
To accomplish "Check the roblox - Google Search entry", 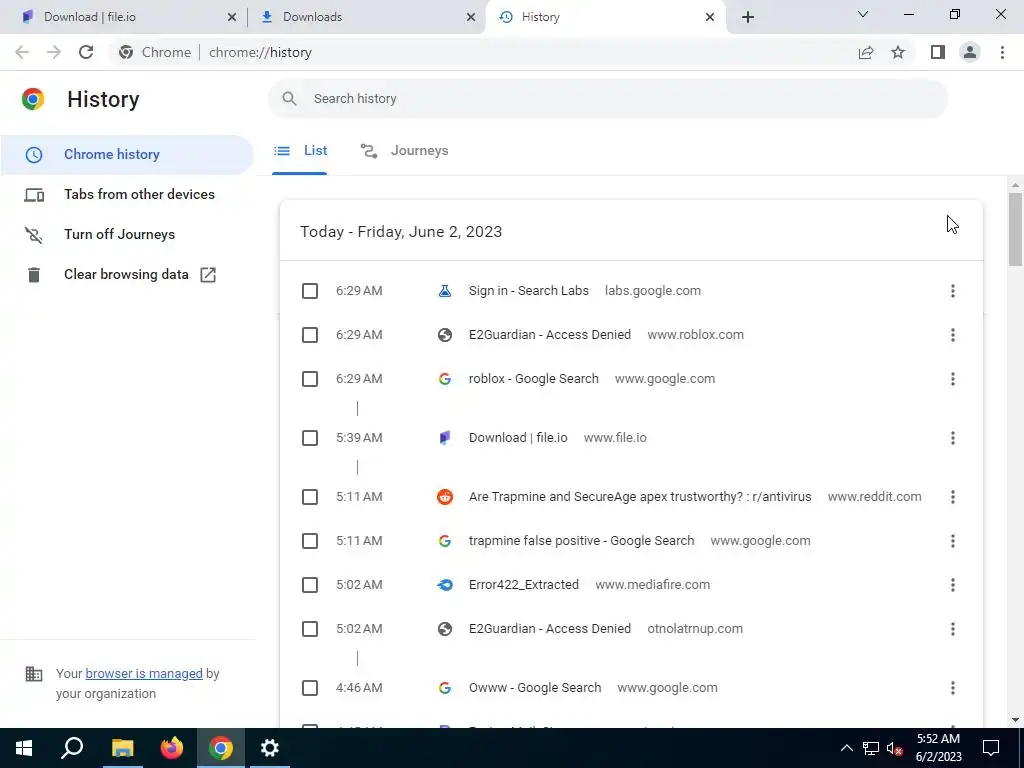I will [x=310, y=379].
